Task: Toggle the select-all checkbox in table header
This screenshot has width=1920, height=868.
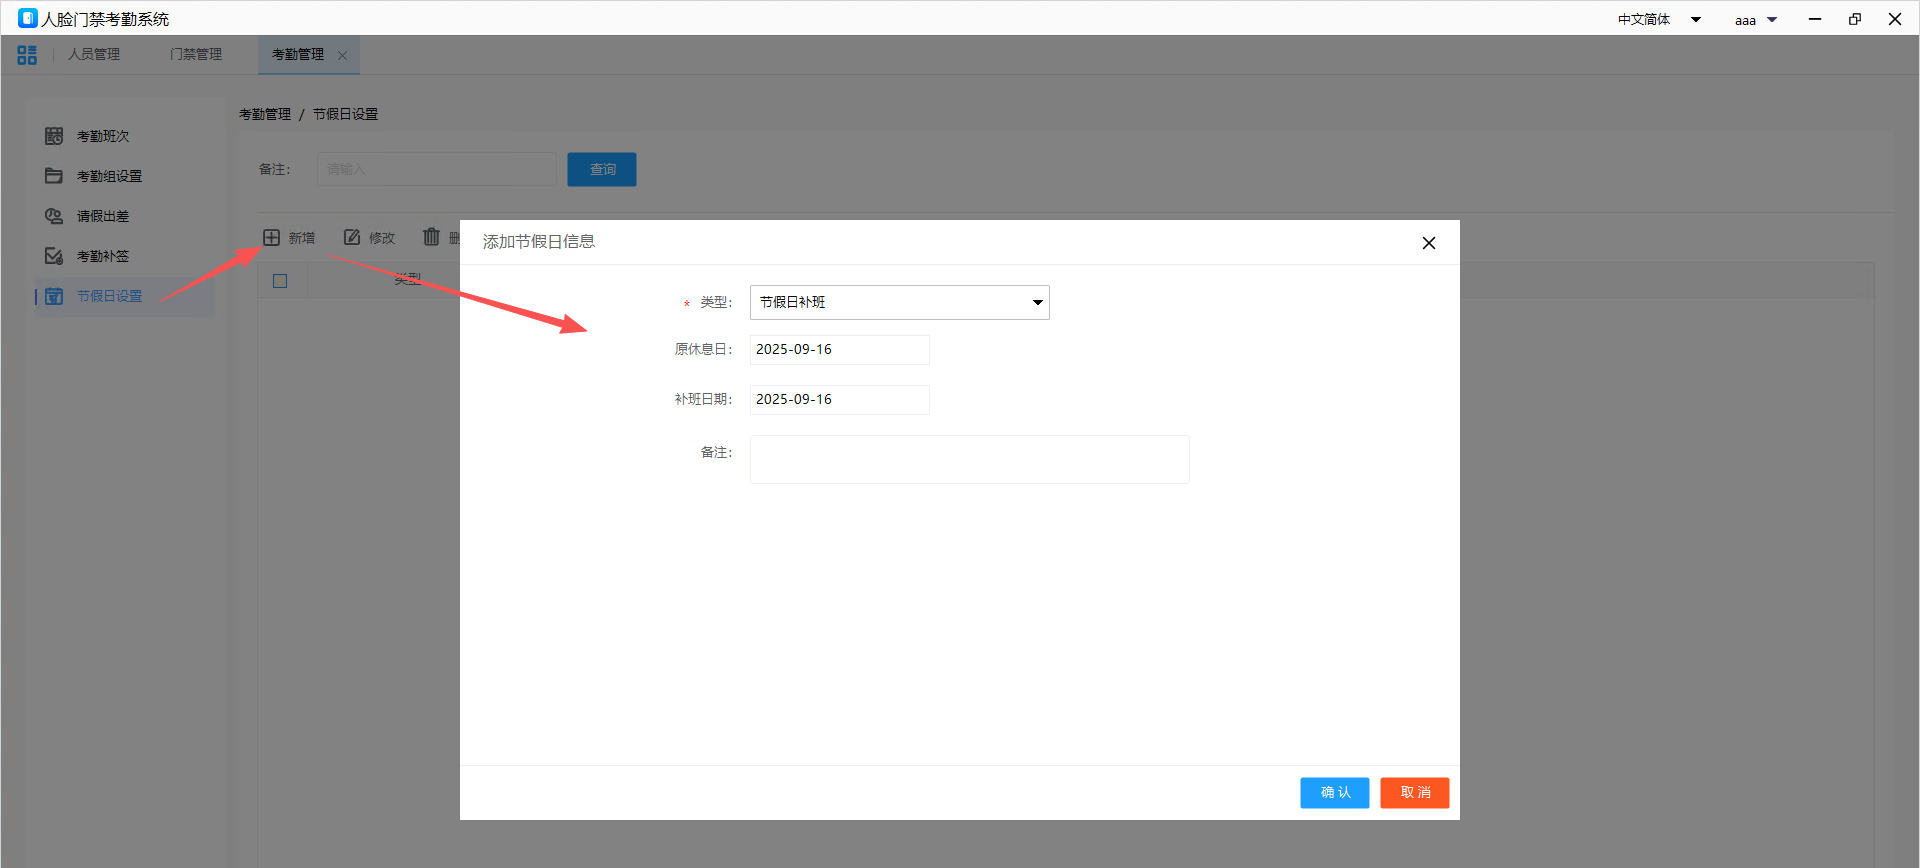Action: pyautogui.click(x=280, y=281)
